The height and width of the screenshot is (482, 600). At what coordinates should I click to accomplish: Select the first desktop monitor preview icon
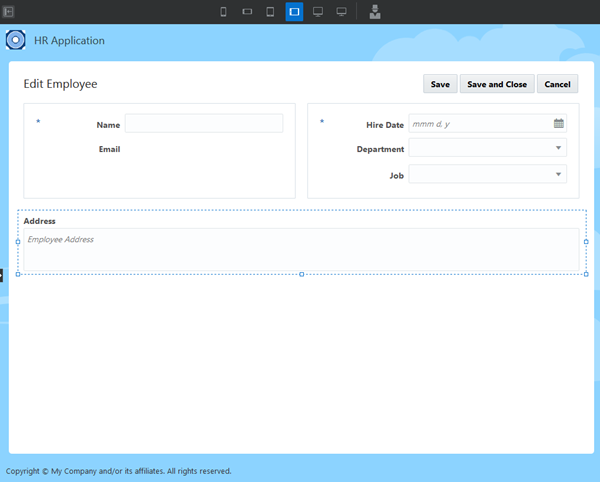click(x=318, y=12)
